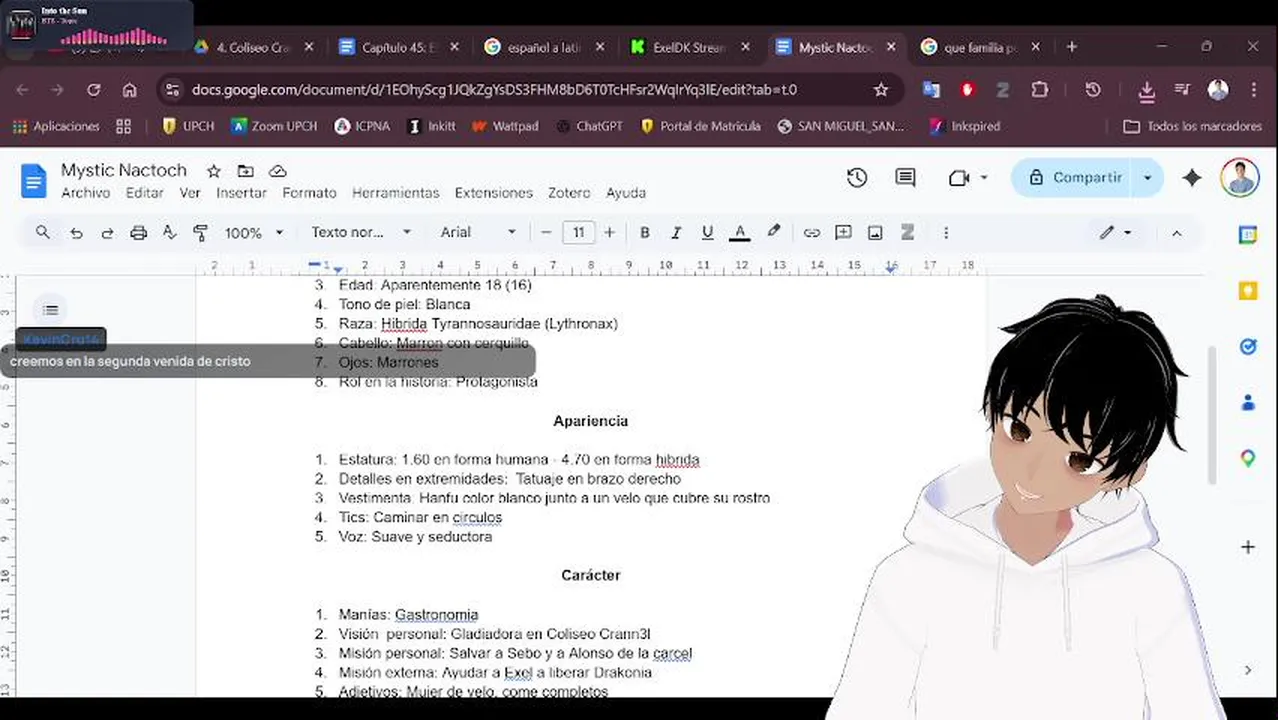Collapse the menus with the chevron
Screen dimensions: 1278x720
click(x=1176, y=232)
